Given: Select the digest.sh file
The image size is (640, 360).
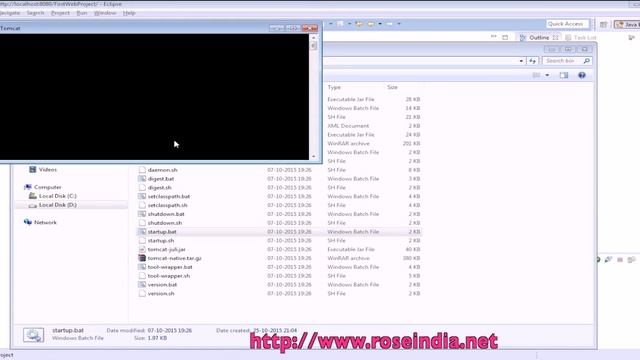Looking at the screenshot, I should click(160, 188).
